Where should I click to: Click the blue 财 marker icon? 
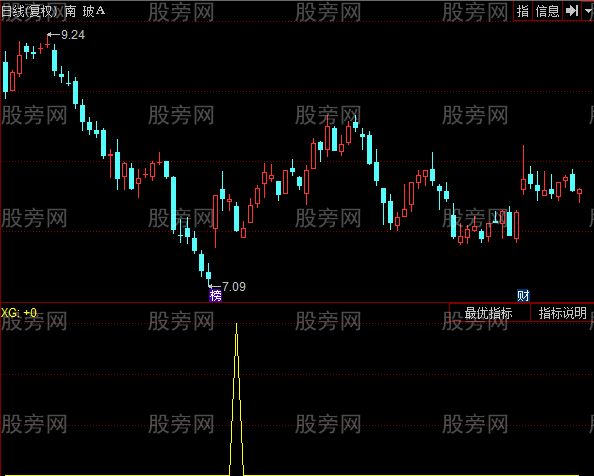523,295
